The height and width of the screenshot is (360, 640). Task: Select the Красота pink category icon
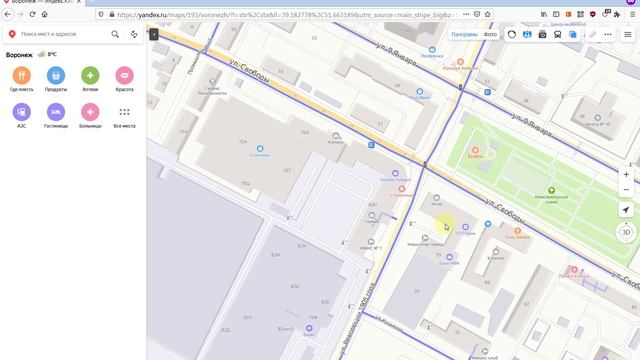point(124,76)
